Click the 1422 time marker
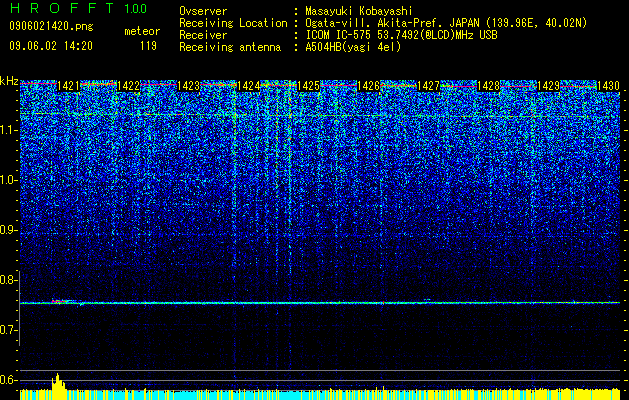 [x=128, y=86]
